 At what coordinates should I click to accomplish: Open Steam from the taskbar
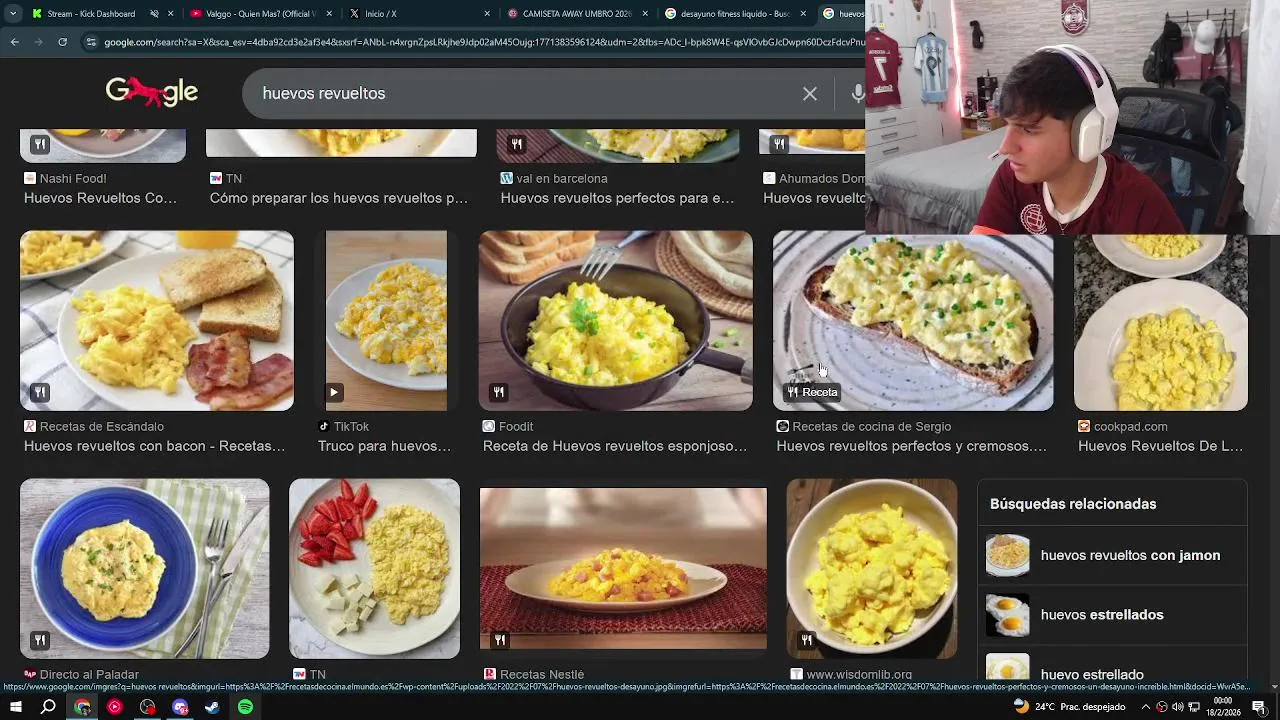212,707
